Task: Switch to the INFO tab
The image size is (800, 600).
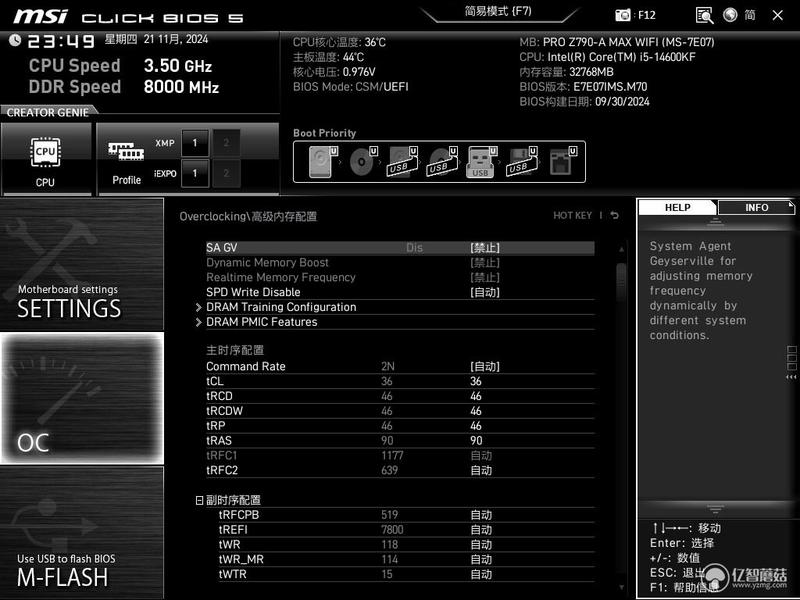Action: point(756,207)
